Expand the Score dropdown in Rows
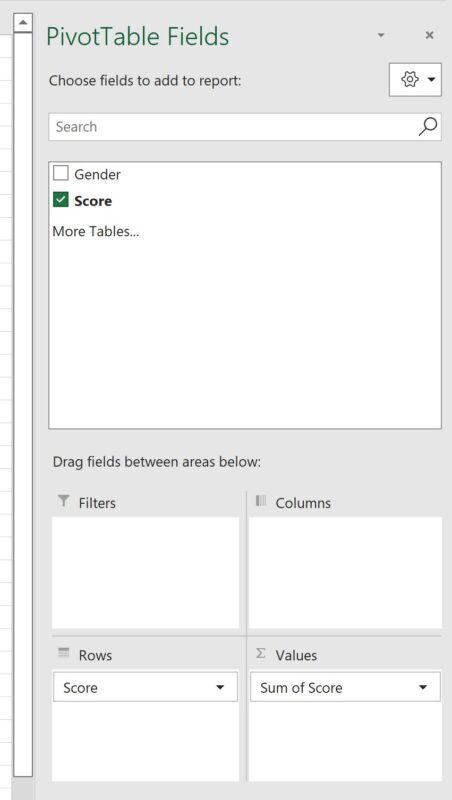This screenshot has height=800, width=452. pos(220,688)
